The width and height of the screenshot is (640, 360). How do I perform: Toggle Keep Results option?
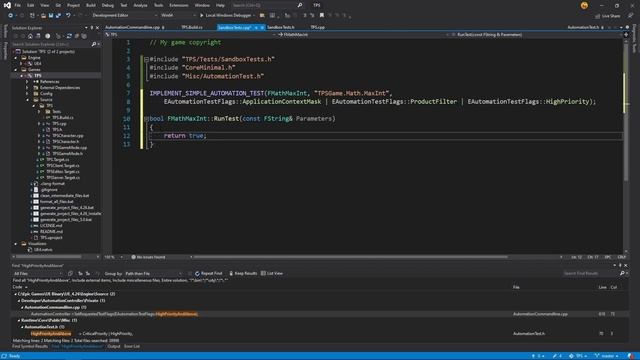[x=243, y=273]
